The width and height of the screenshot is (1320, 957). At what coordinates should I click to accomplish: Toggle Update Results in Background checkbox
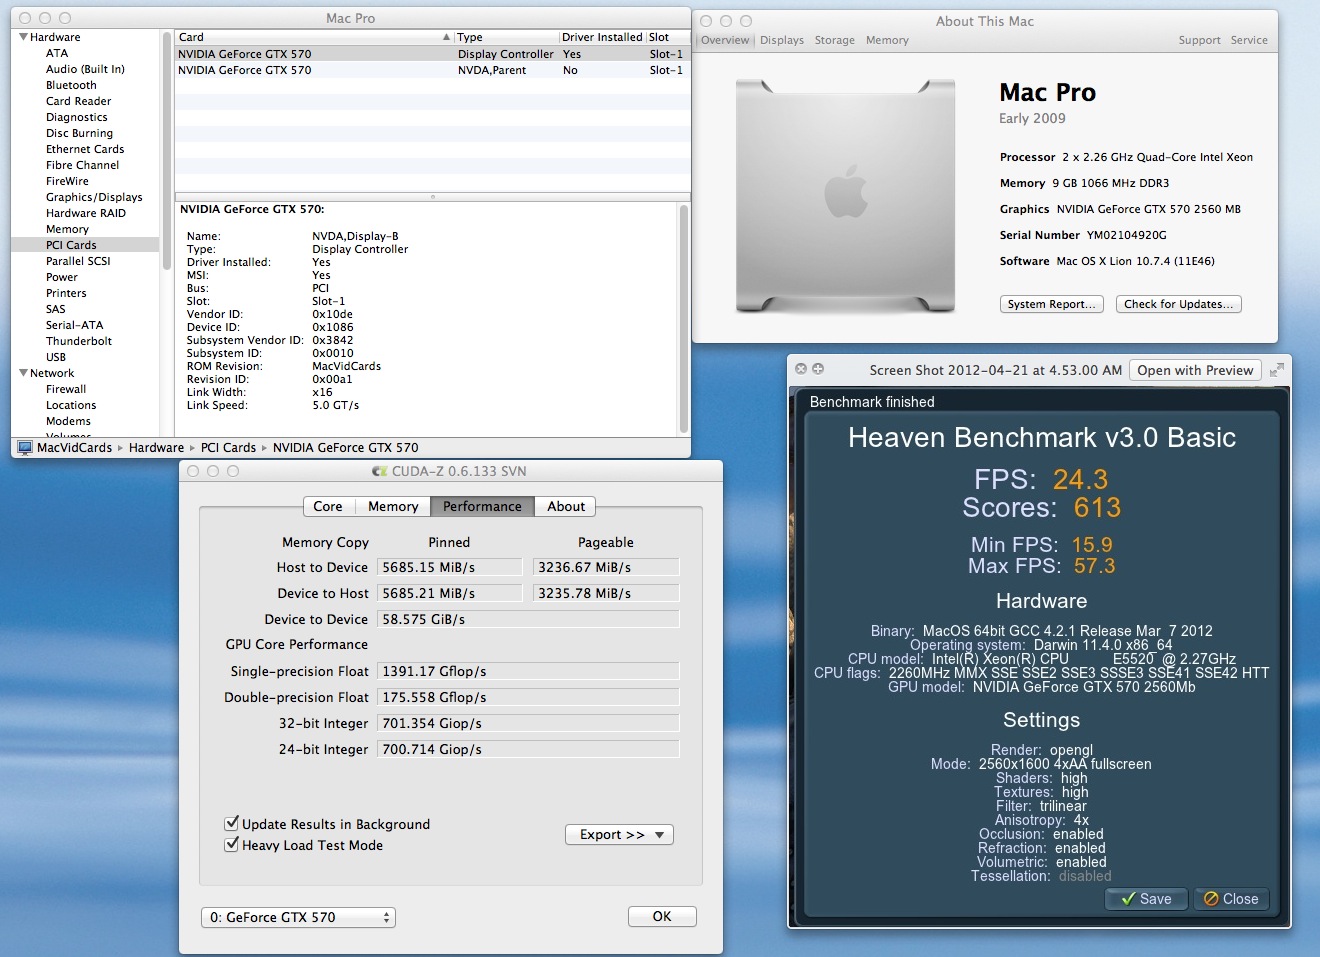(x=232, y=823)
